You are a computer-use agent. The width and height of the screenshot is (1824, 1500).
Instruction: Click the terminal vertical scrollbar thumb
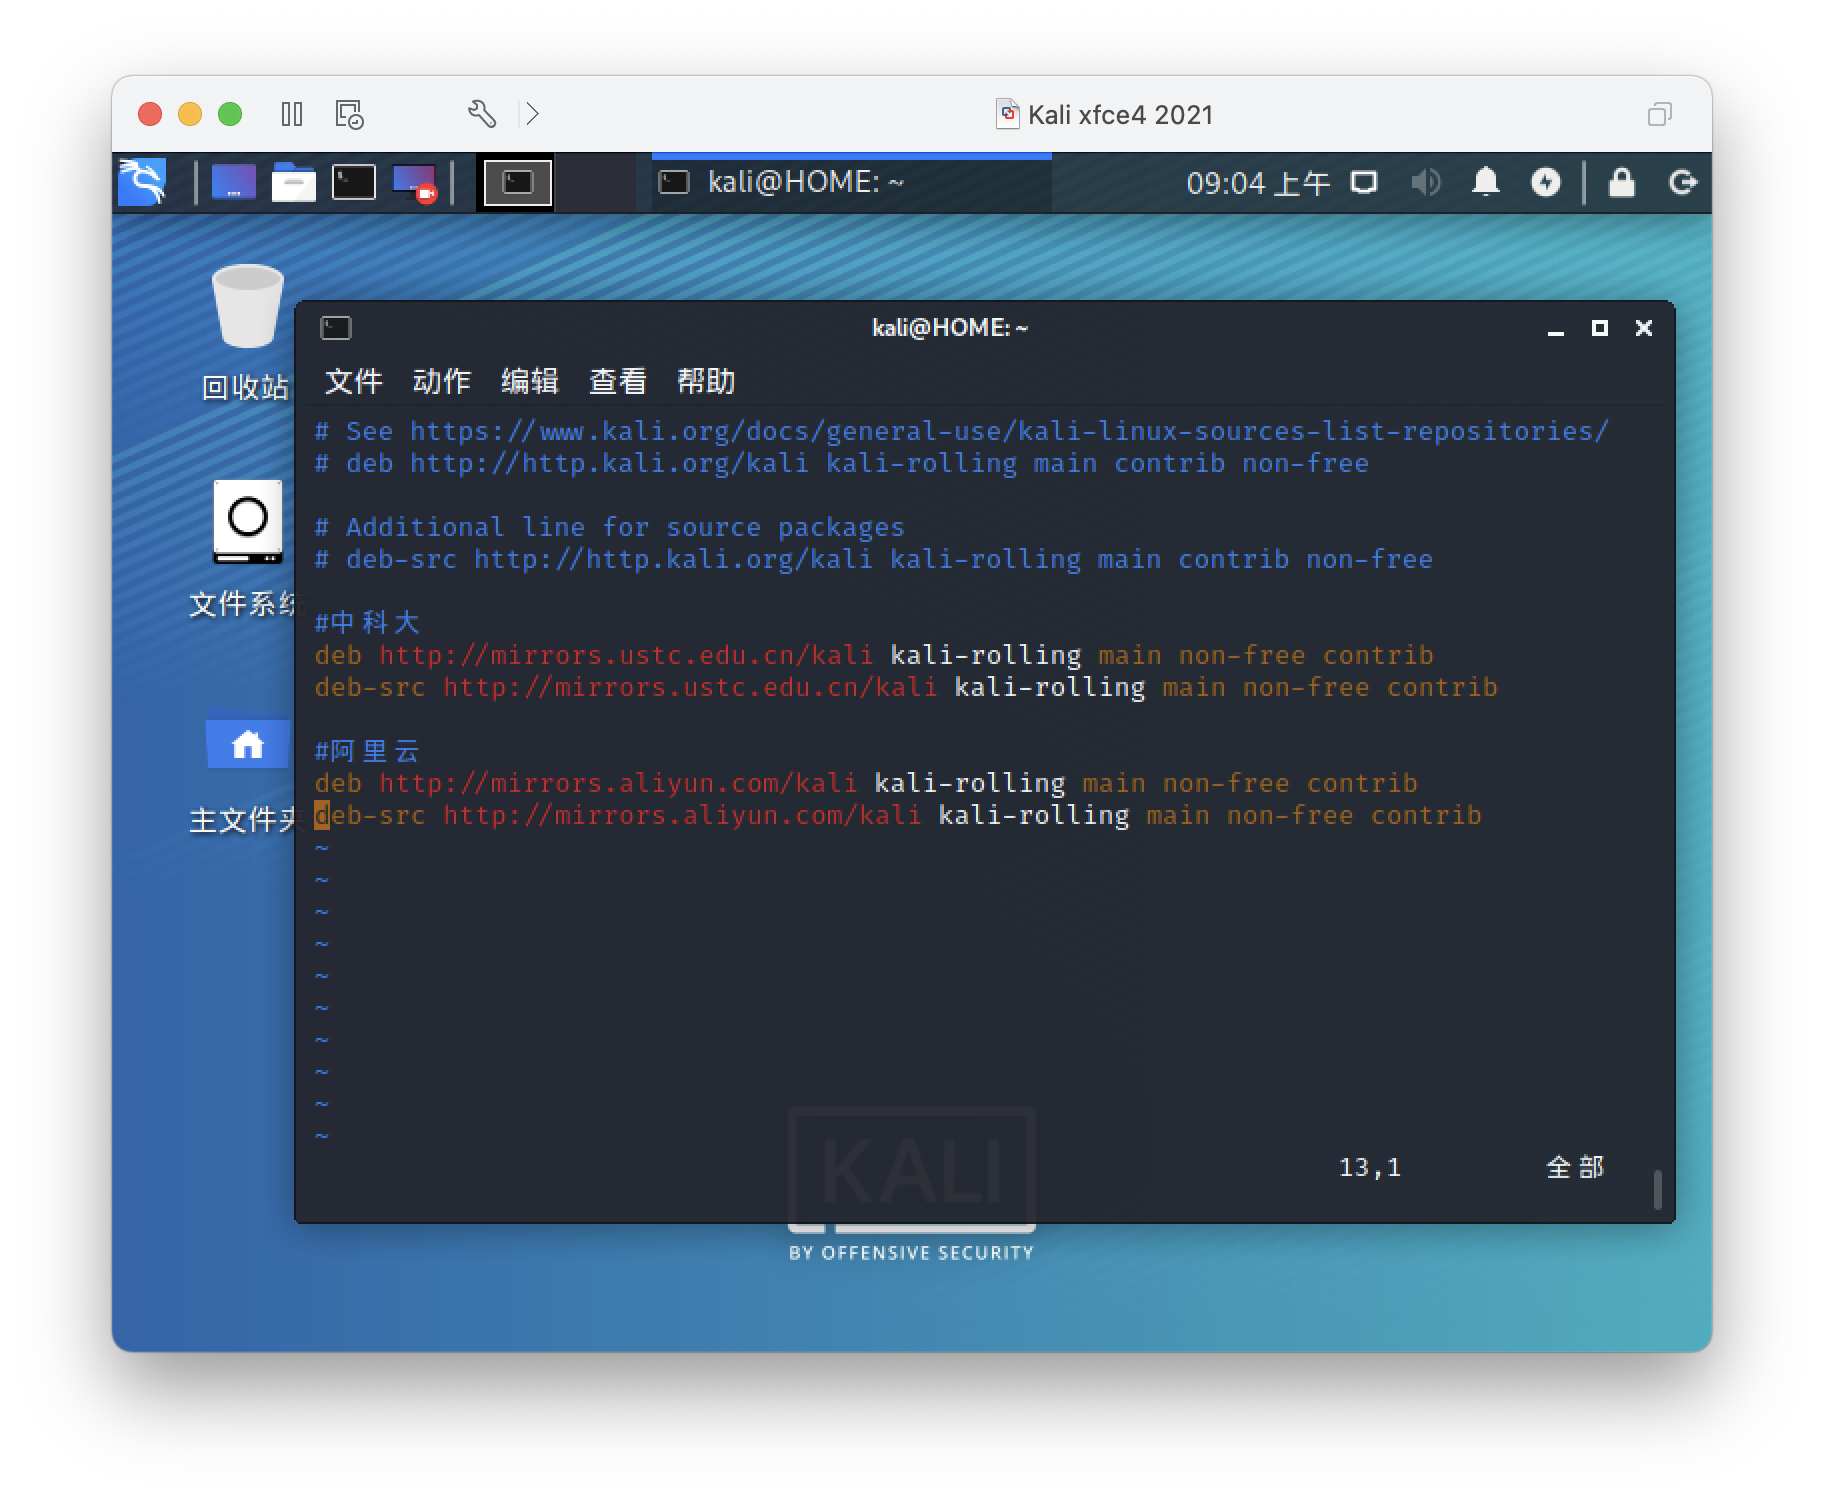(1658, 1190)
